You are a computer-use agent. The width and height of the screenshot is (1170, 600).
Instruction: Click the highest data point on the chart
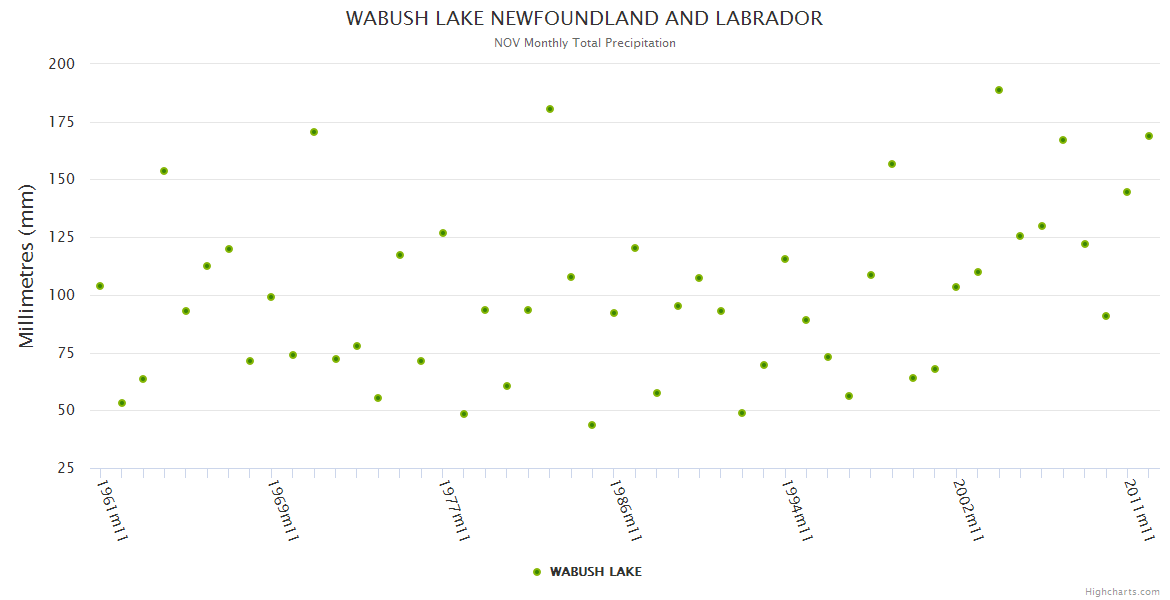tap(999, 90)
